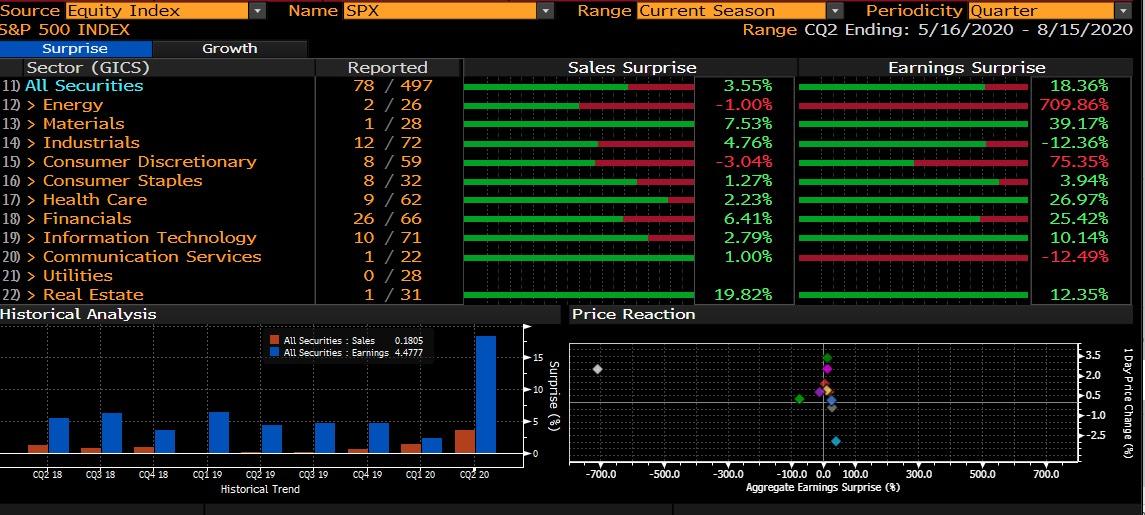Click the CQ1 19 earnings bar
Image resolution: width=1145 pixels, height=515 pixels.
(x=218, y=432)
